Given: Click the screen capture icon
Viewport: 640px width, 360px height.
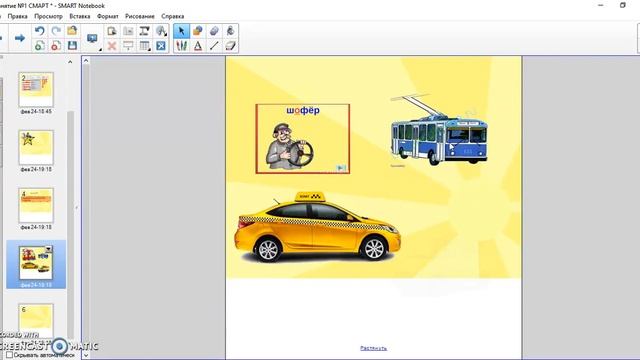Looking at the screenshot, I should (x=128, y=31).
